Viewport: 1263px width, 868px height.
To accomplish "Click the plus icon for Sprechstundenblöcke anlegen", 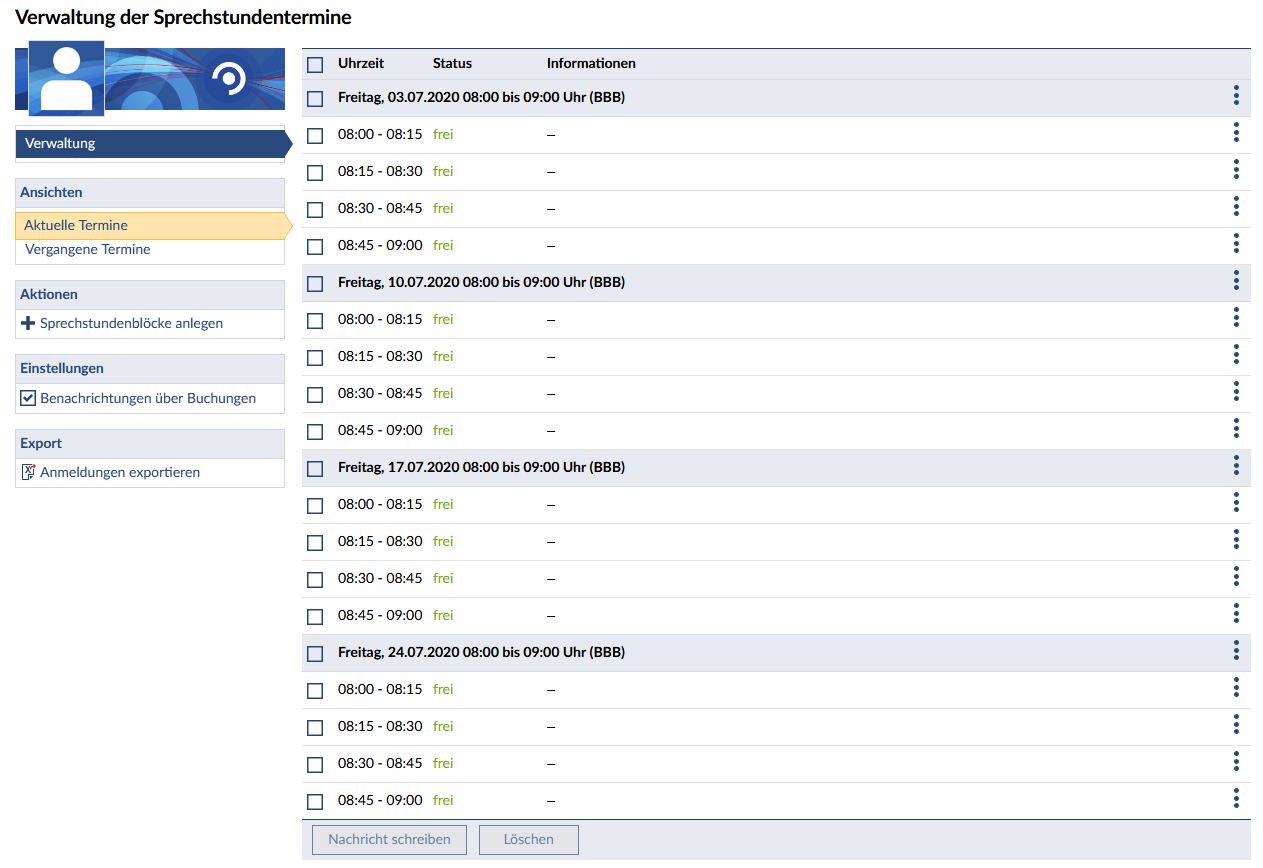I will click(28, 324).
